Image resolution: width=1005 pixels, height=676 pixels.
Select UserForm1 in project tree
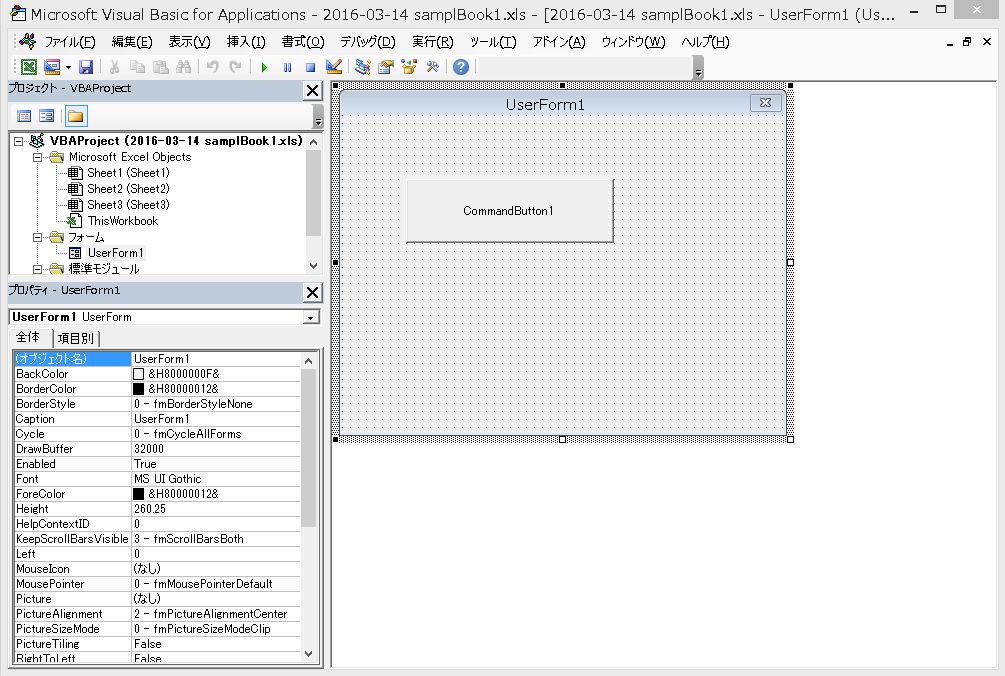pyautogui.click(x=115, y=253)
